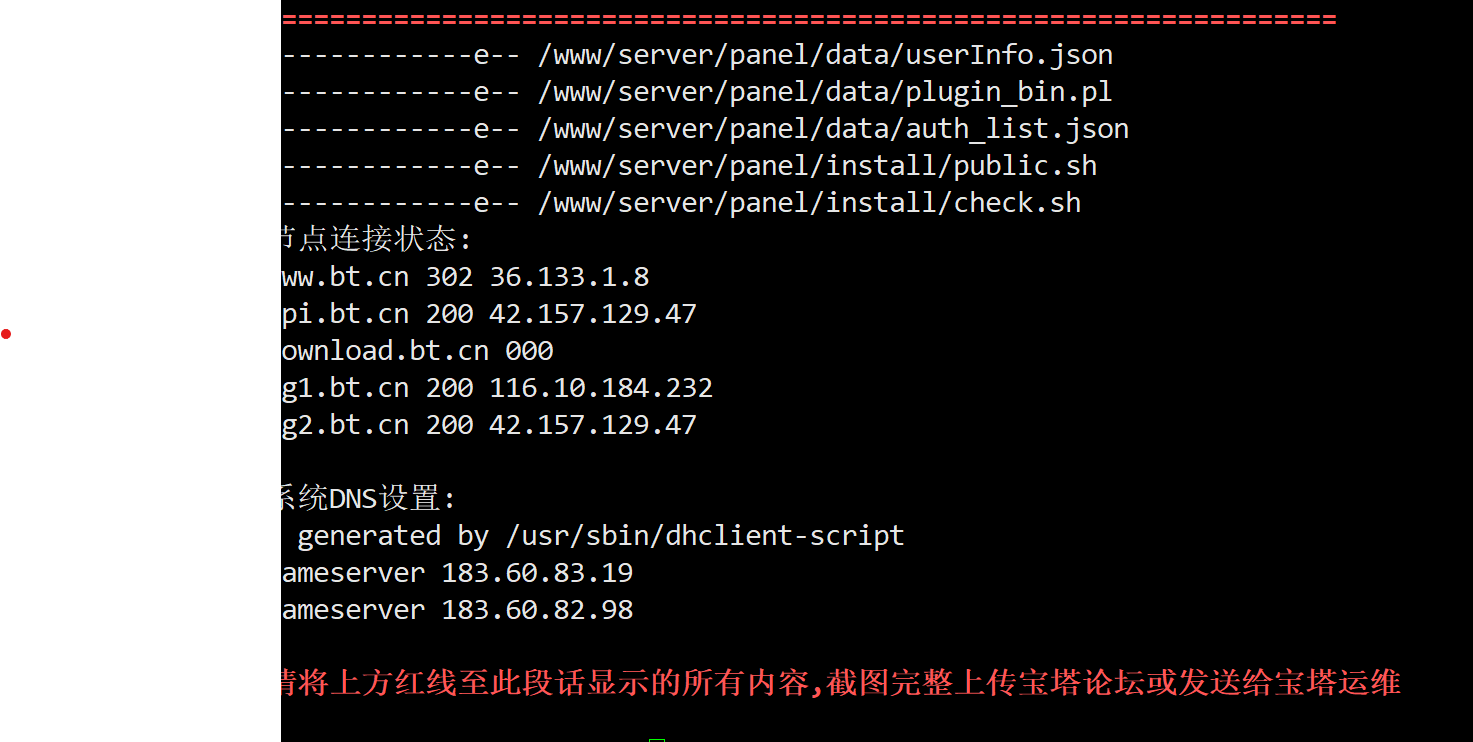
Task: Click the /usr/sbin/dhclient-script path
Action: tap(705, 536)
